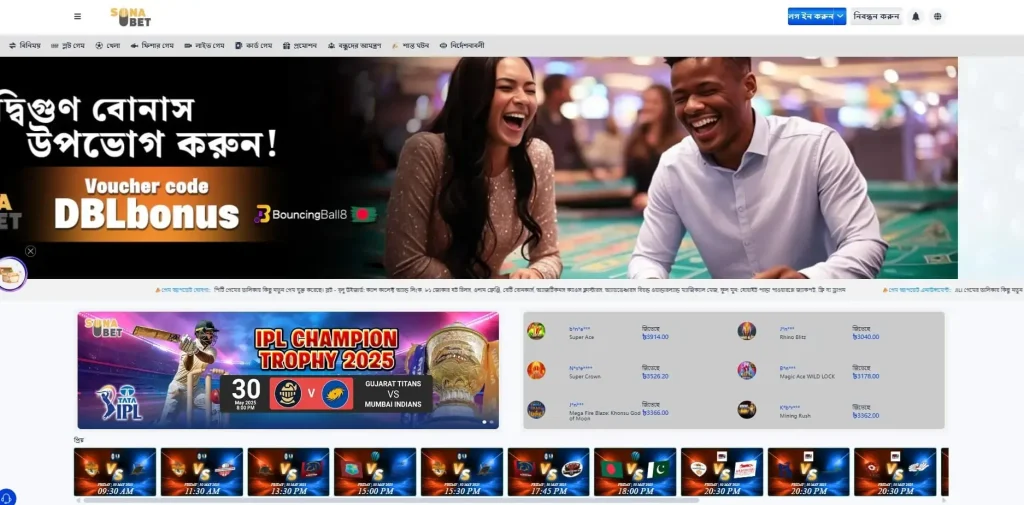Click the gift icon for প্রমোশন
The image size is (1024, 505).
coord(287,46)
